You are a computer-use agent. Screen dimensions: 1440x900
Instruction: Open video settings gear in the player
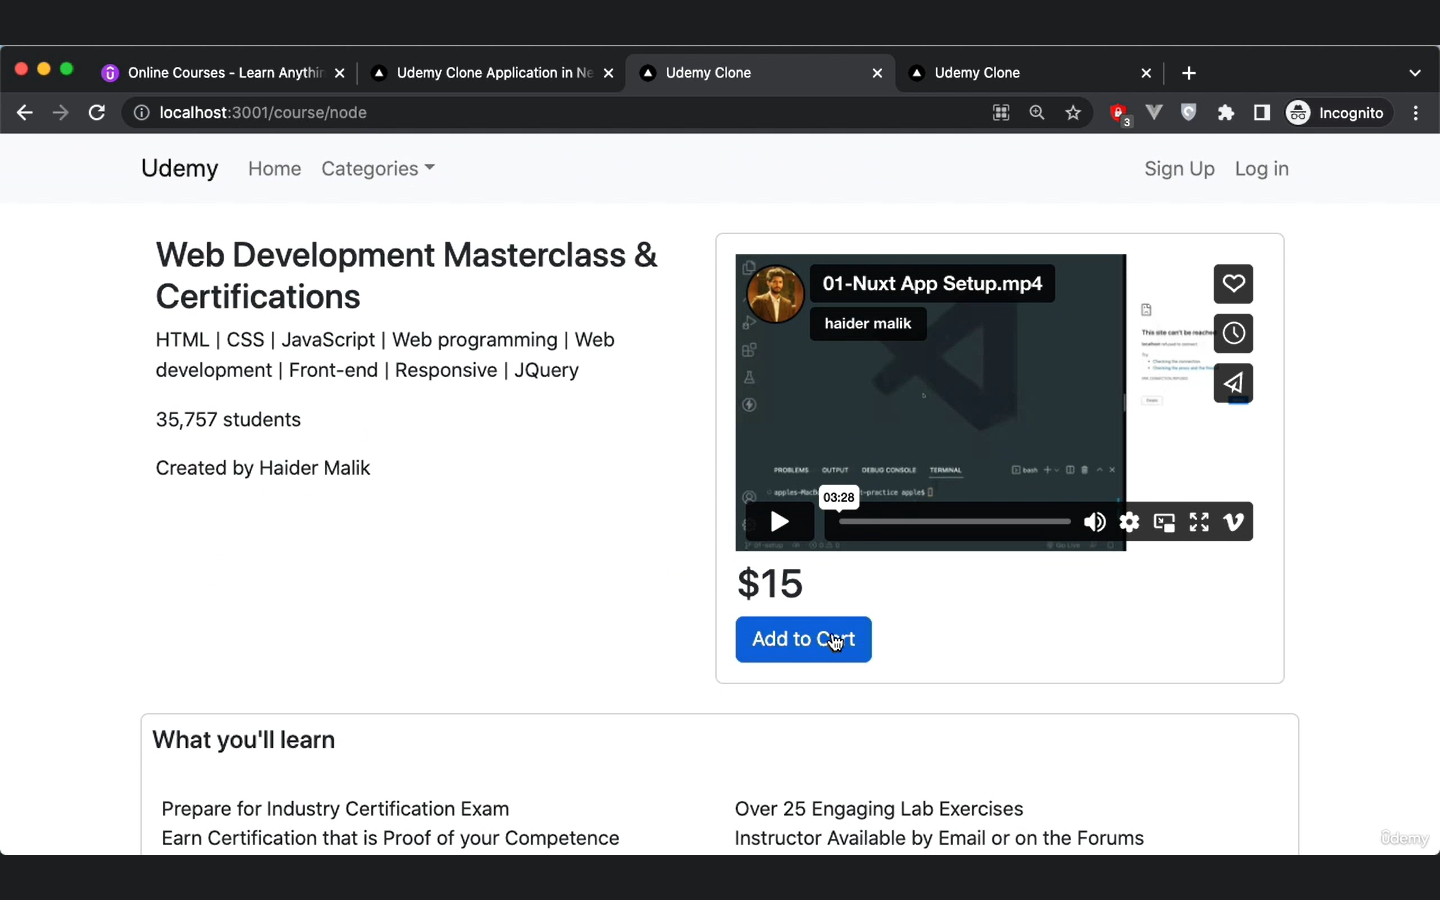[1129, 522]
